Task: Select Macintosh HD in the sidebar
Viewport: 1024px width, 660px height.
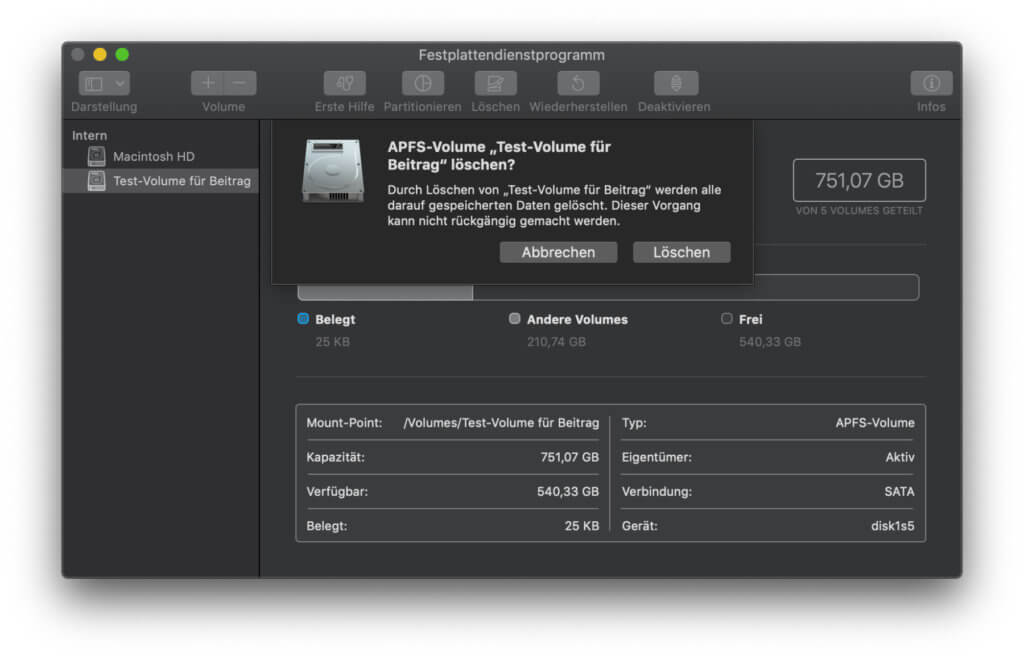Action: (x=153, y=157)
